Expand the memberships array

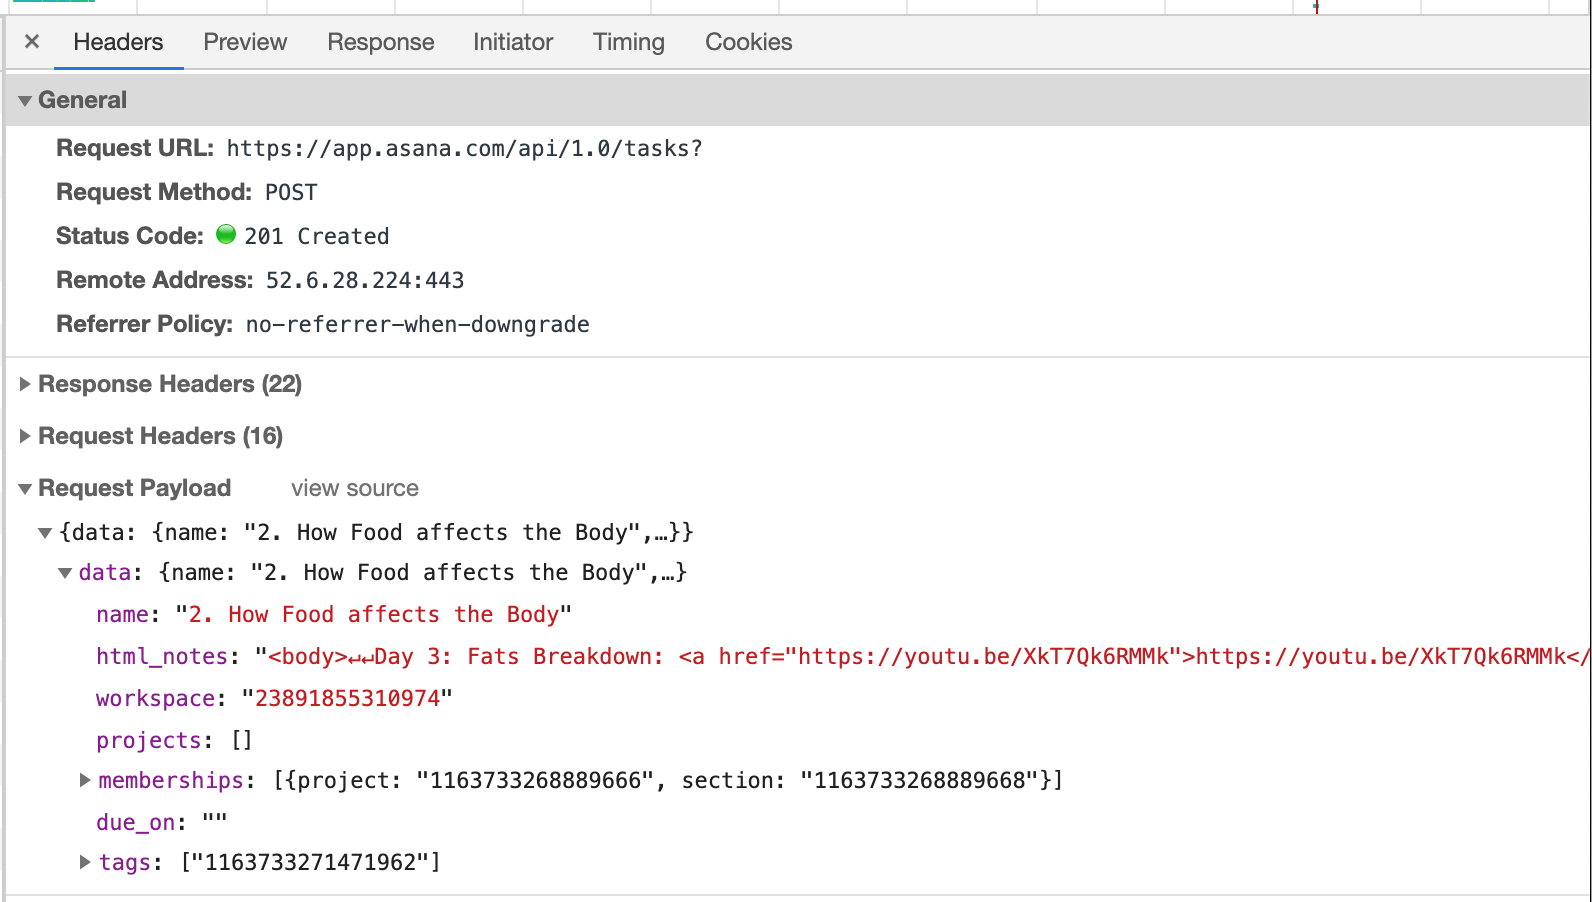point(85,780)
